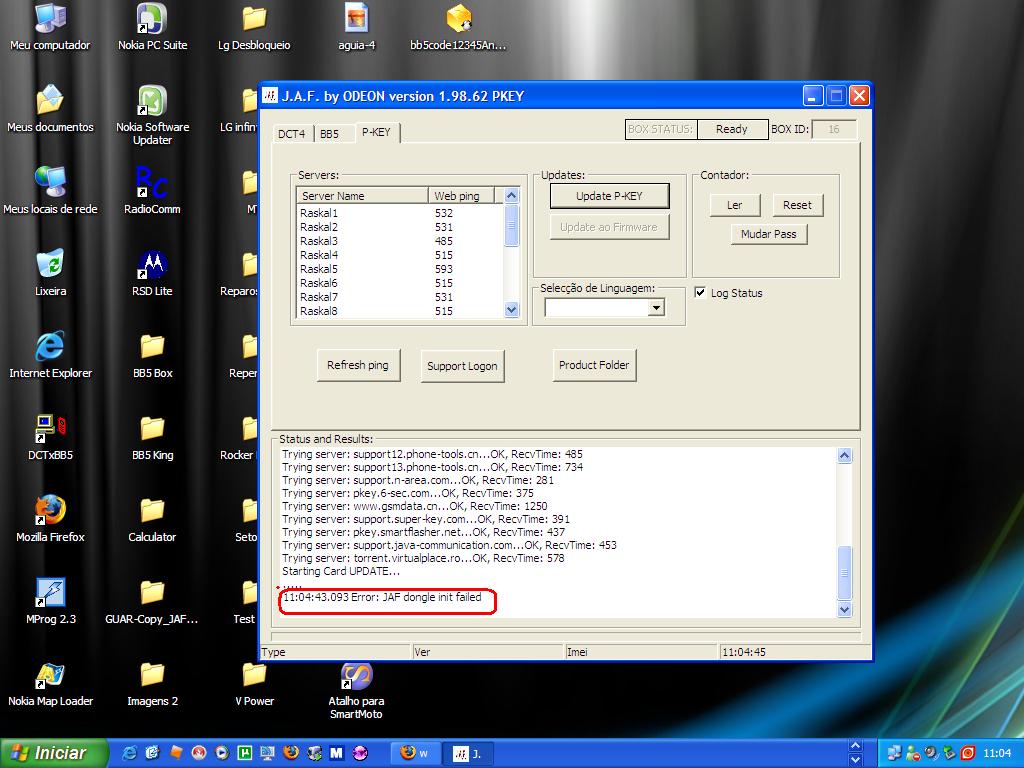Click log line for support.n-area.com server
The image size is (1024, 768).
[418, 480]
